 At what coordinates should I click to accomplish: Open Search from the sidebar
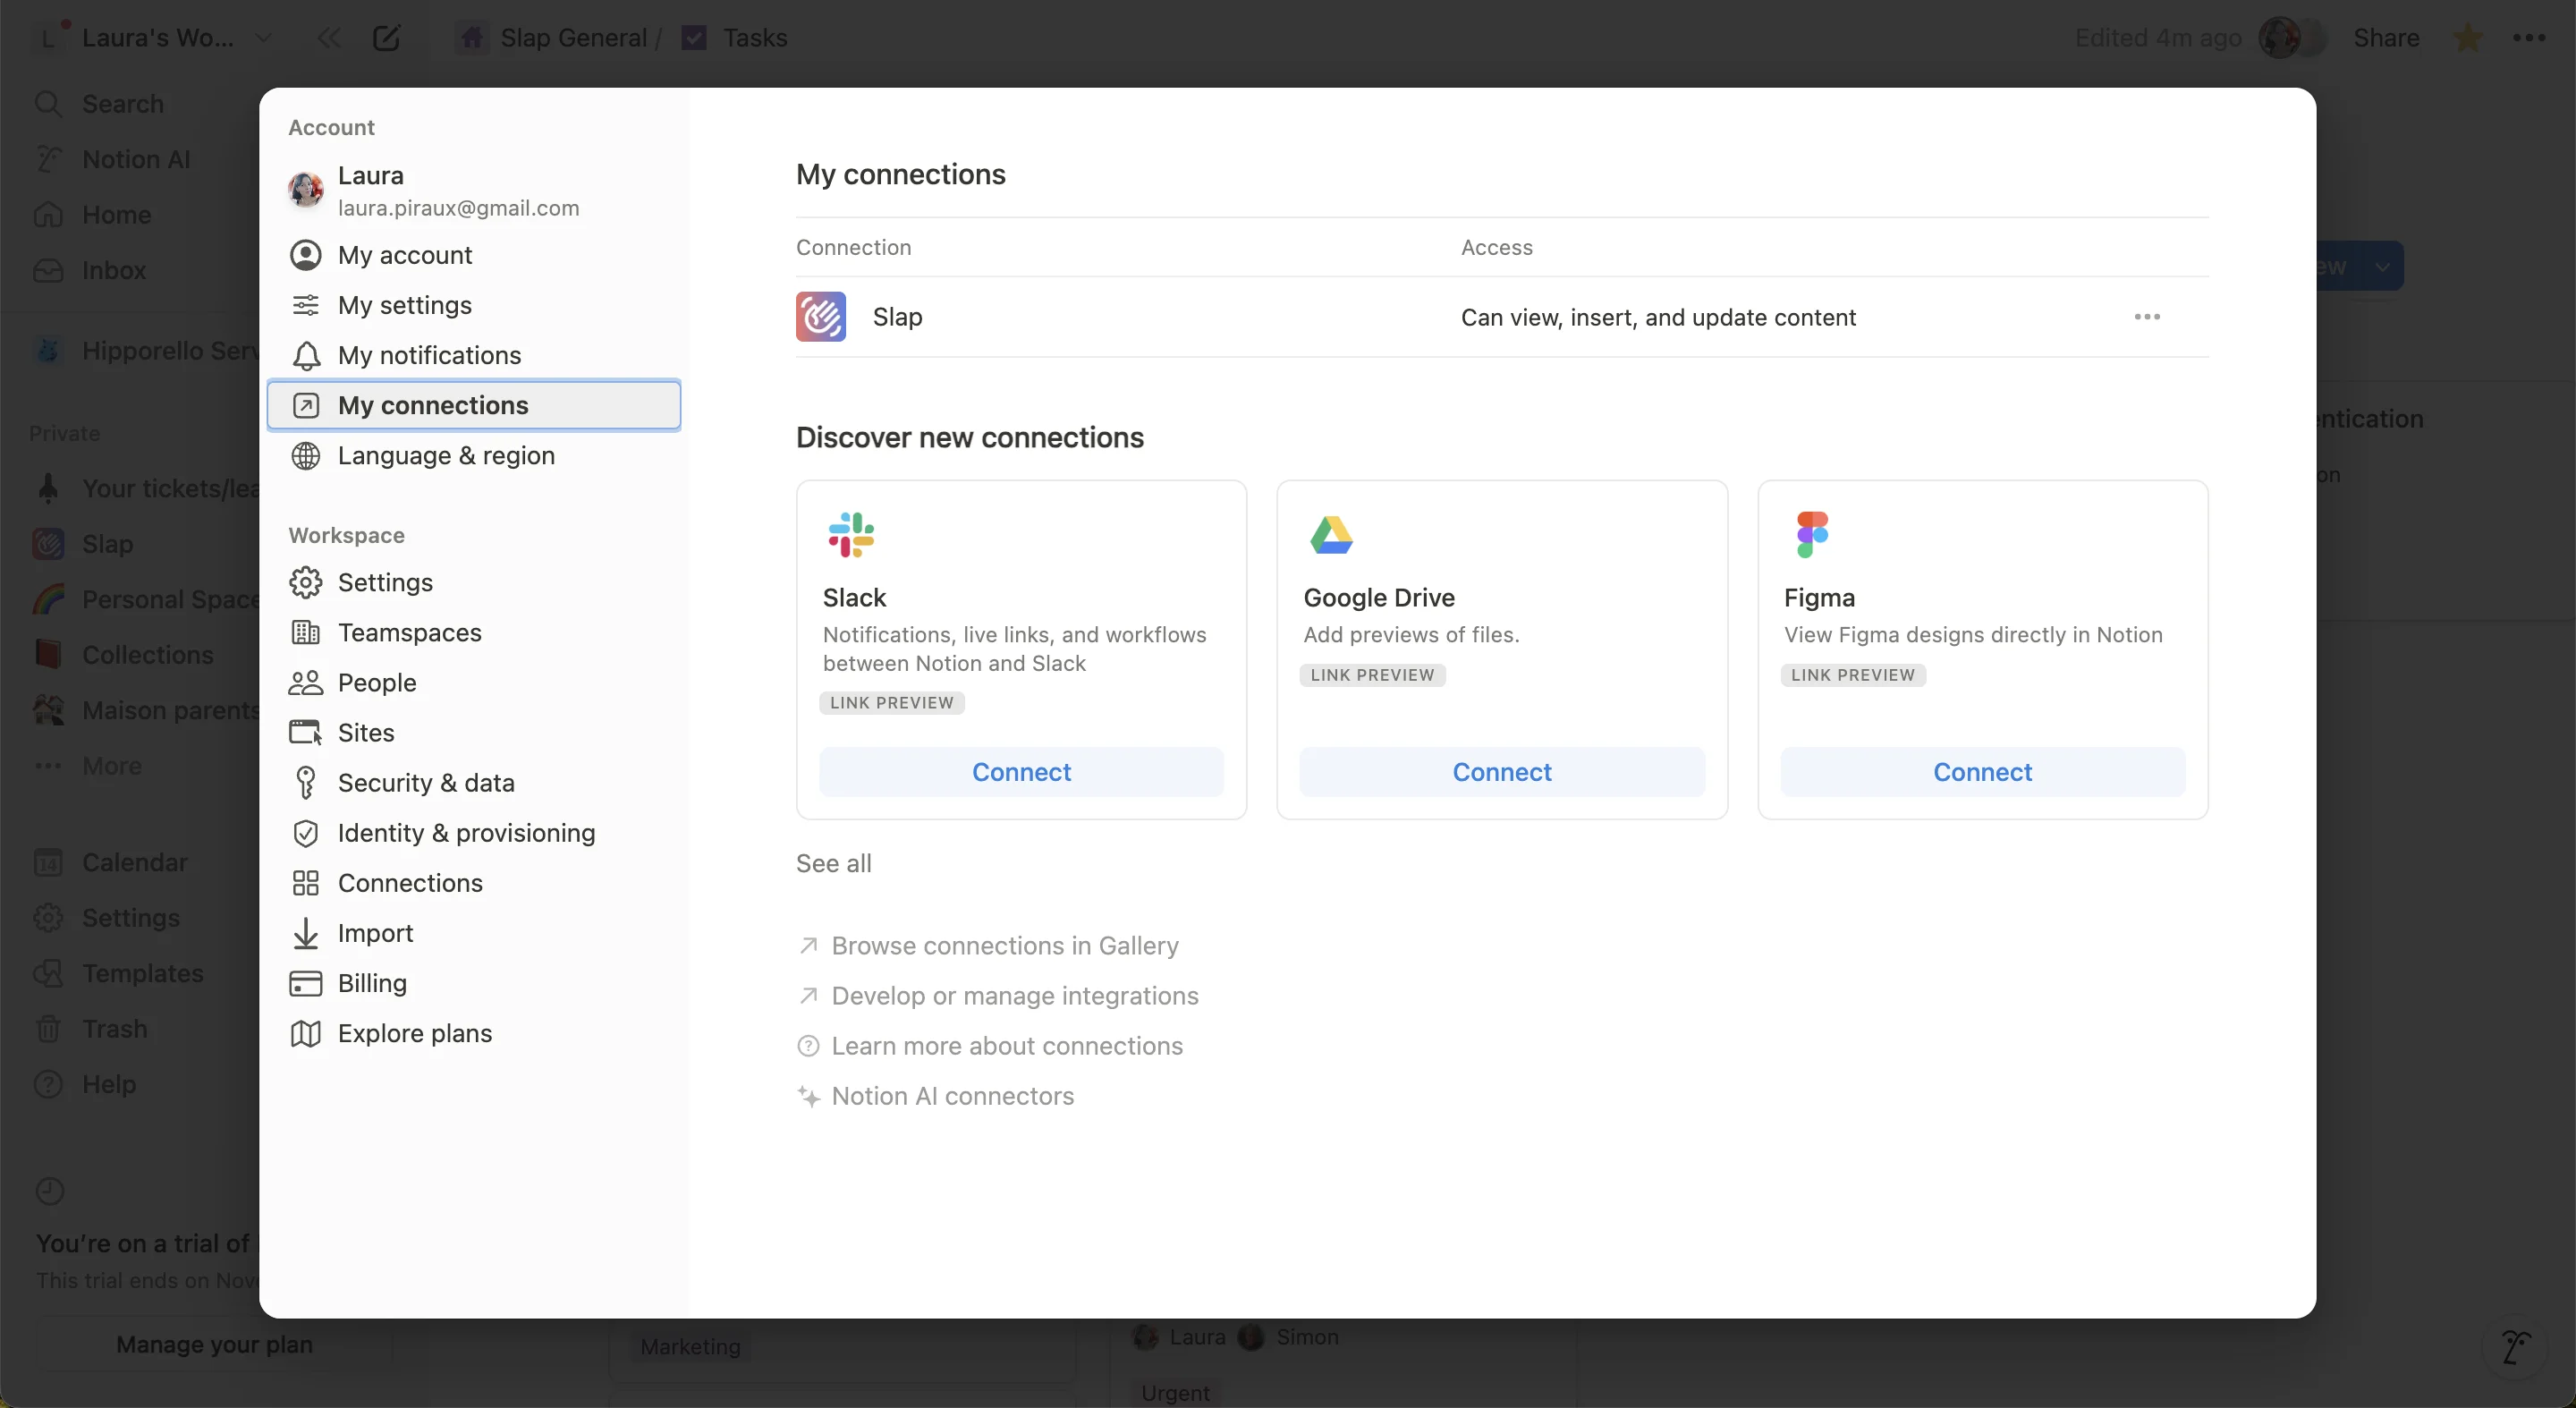(x=120, y=103)
